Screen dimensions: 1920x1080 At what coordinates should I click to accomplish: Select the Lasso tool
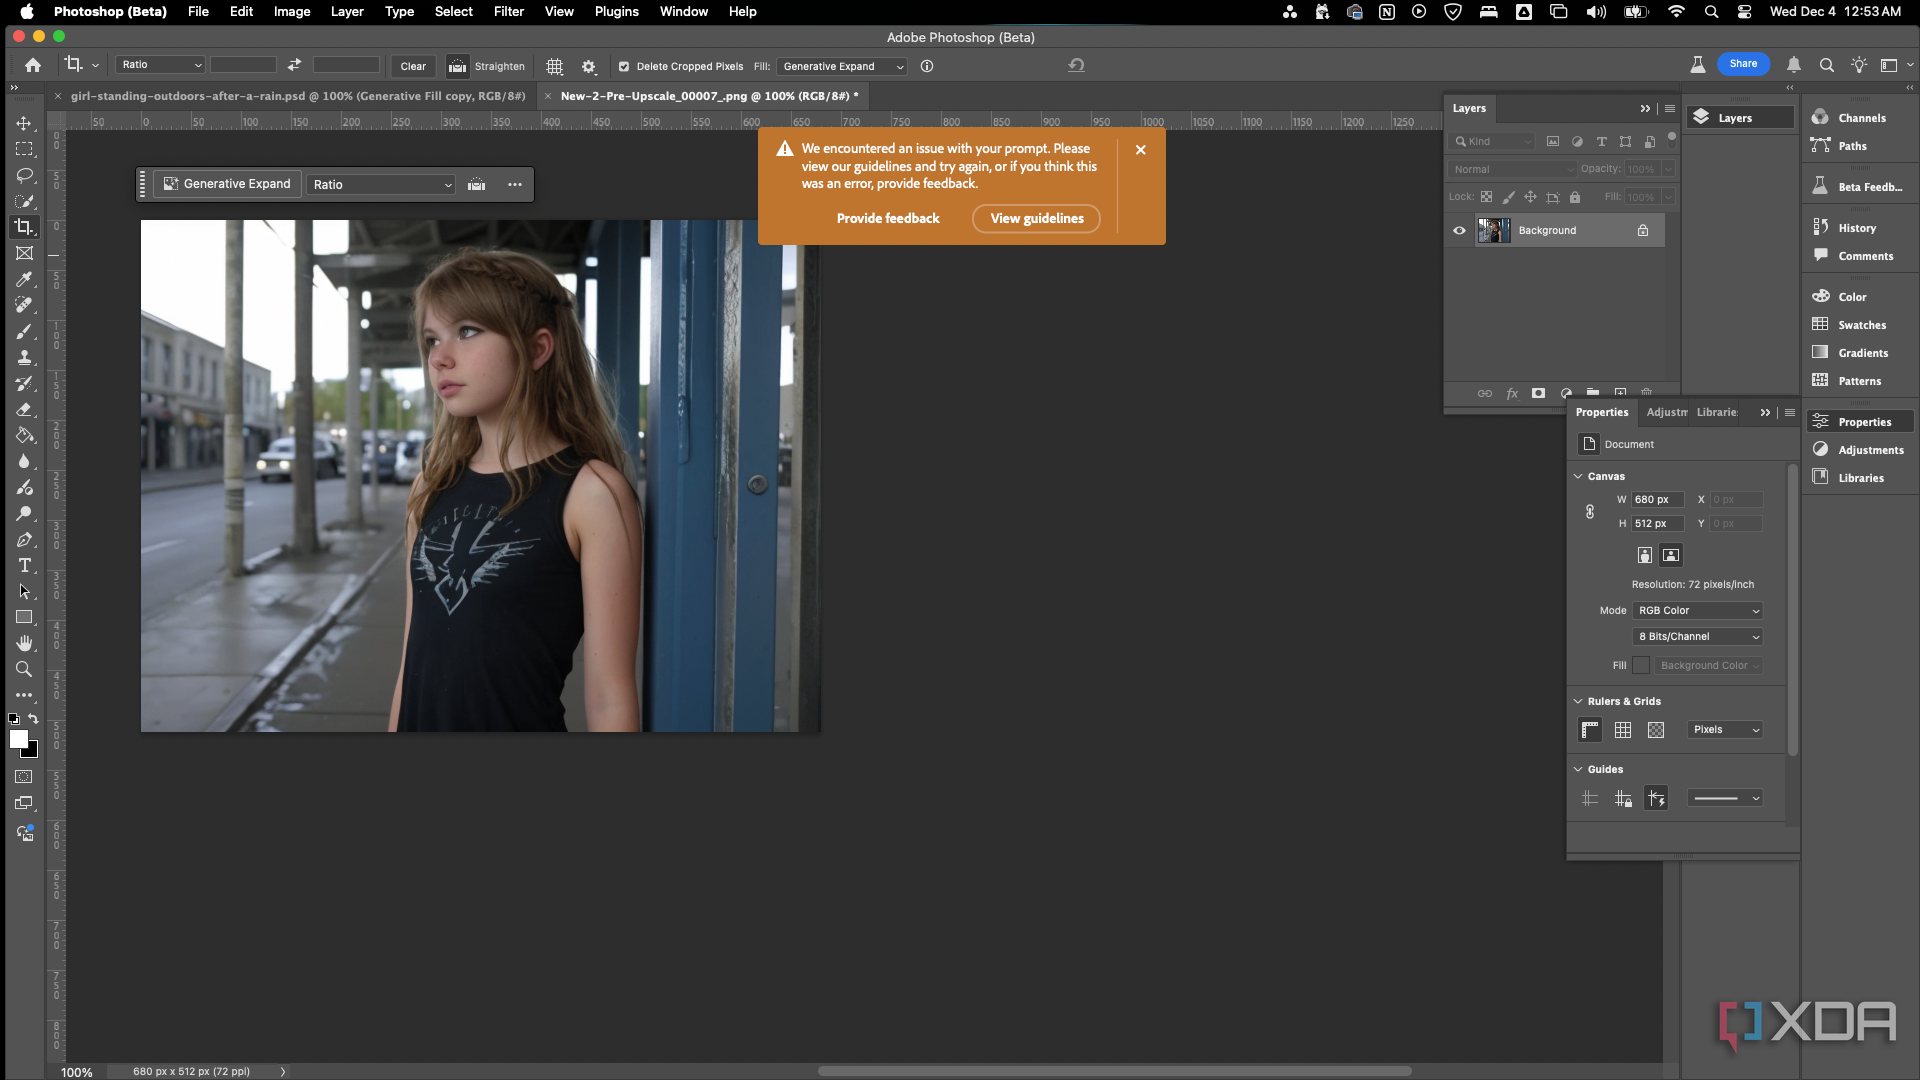(x=24, y=175)
